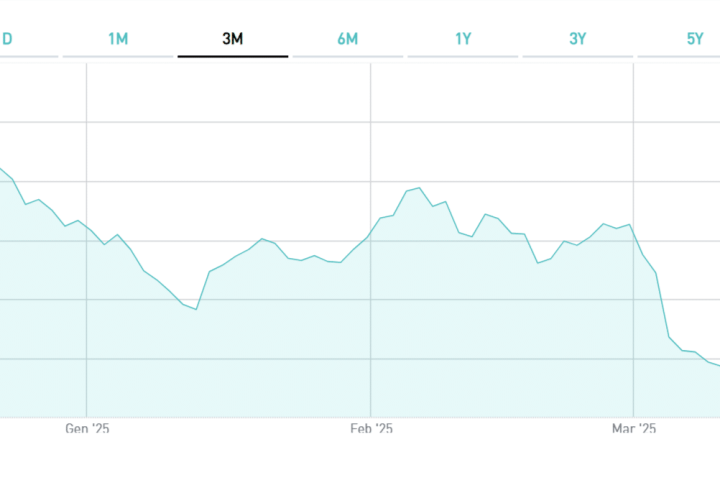Viewport: 720px width, 480px height.
Task: Click the line's starting point at left edge
Action: (x=1, y=169)
